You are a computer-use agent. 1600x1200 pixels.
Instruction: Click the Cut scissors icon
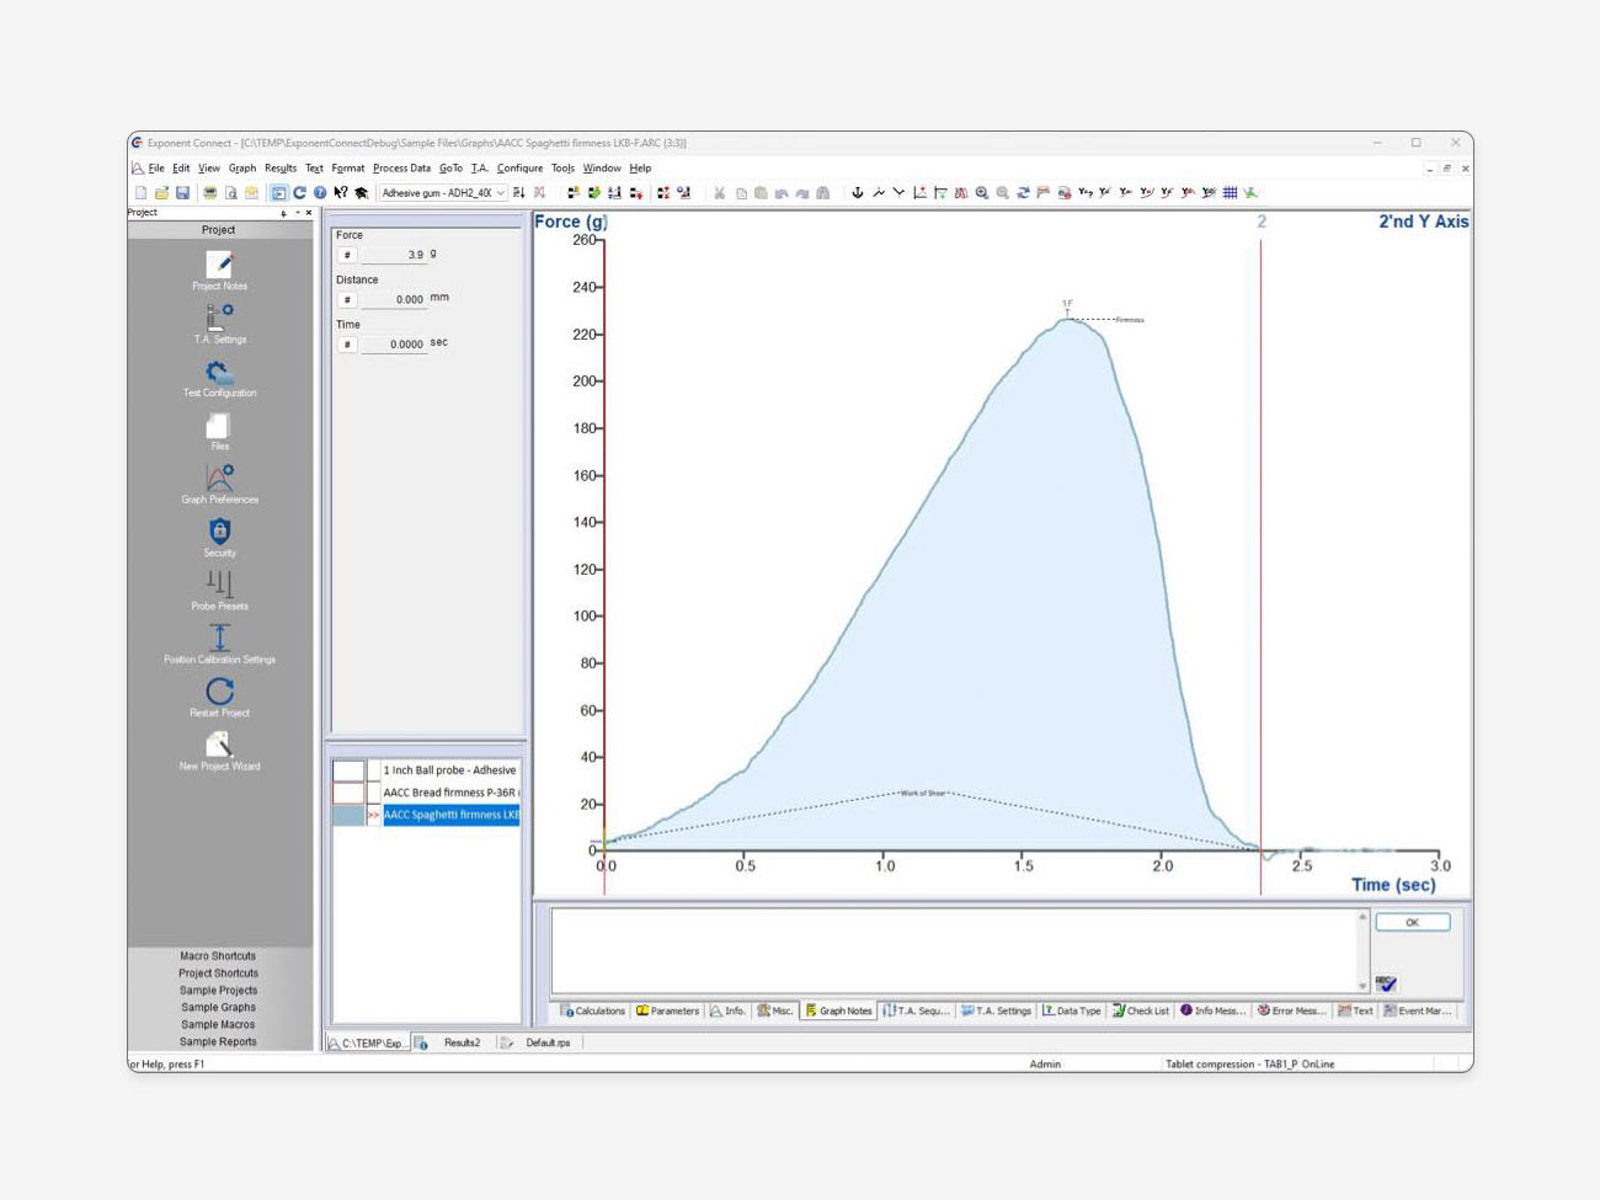(x=719, y=192)
